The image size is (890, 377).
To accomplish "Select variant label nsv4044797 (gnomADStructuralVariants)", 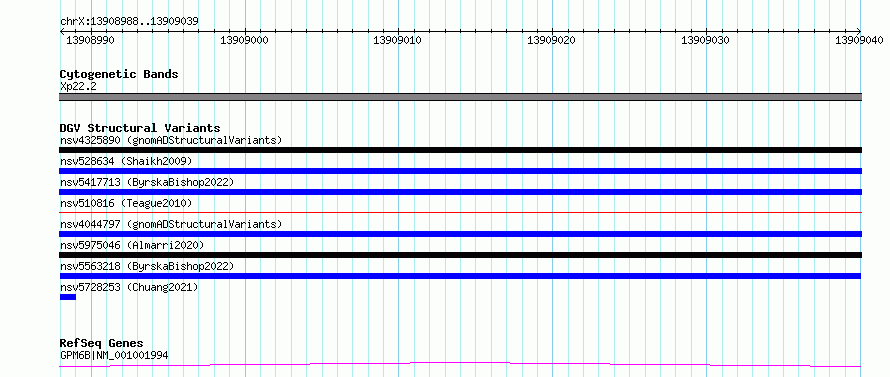I will pos(171,224).
